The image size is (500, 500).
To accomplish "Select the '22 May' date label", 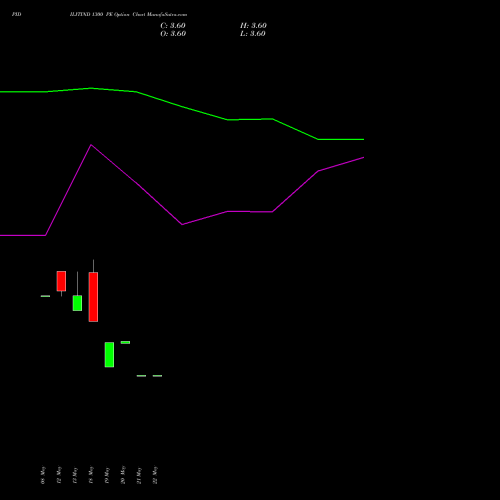I will coord(155,475).
